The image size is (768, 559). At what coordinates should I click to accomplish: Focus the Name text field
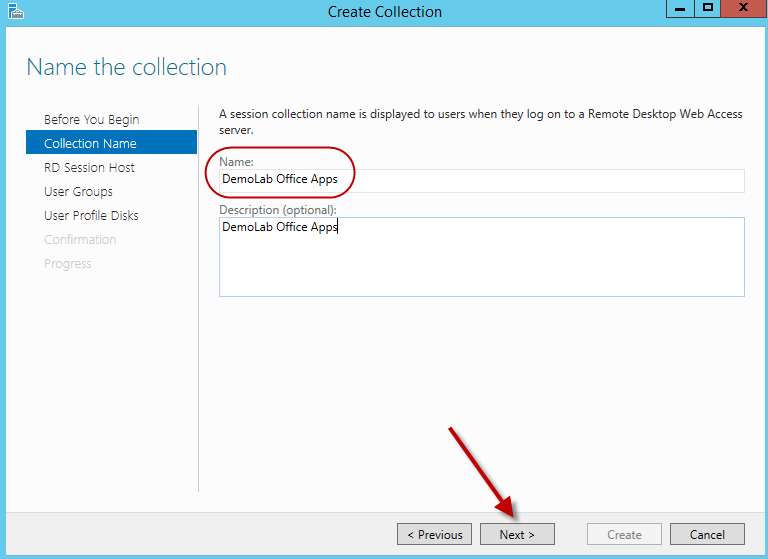pyautogui.click(x=481, y=180)
